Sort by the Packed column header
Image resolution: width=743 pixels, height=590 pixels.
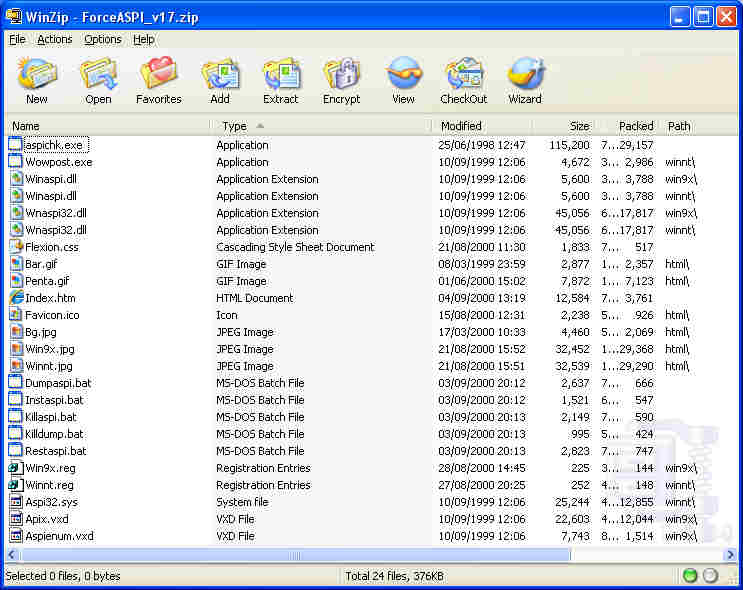click(x=627, y=126)
